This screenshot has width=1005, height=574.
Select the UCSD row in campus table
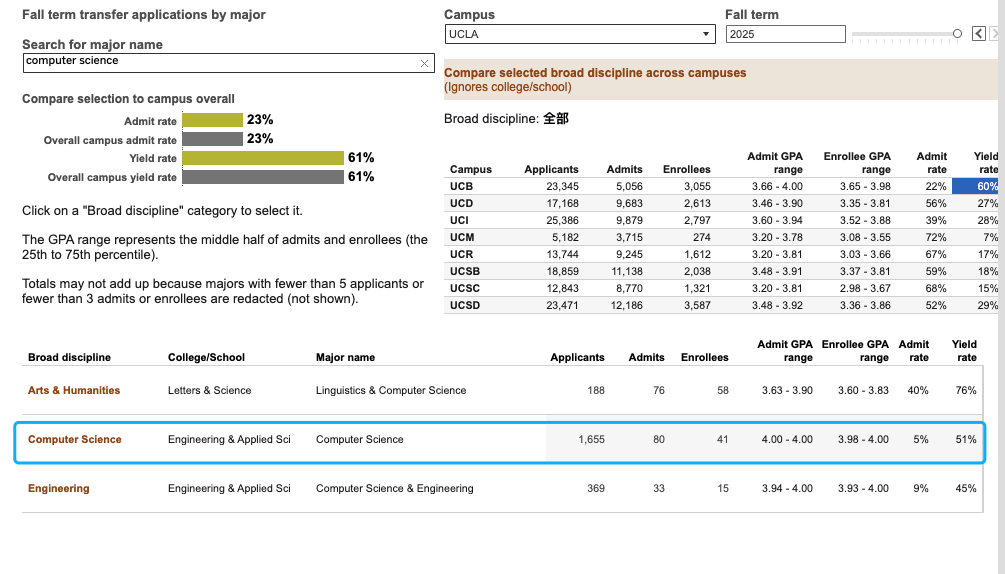click(720, 306)
